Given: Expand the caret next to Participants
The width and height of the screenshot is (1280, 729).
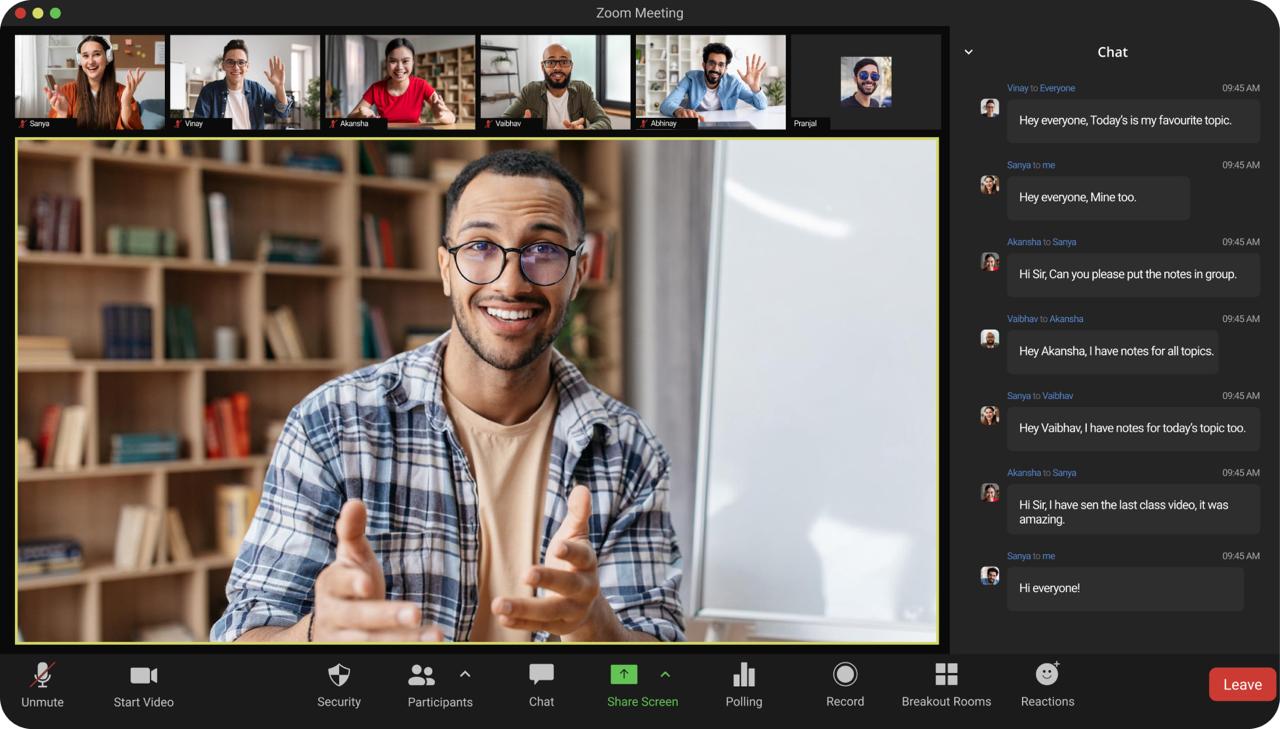Looking at the screenshot, I should coord(465,674).
